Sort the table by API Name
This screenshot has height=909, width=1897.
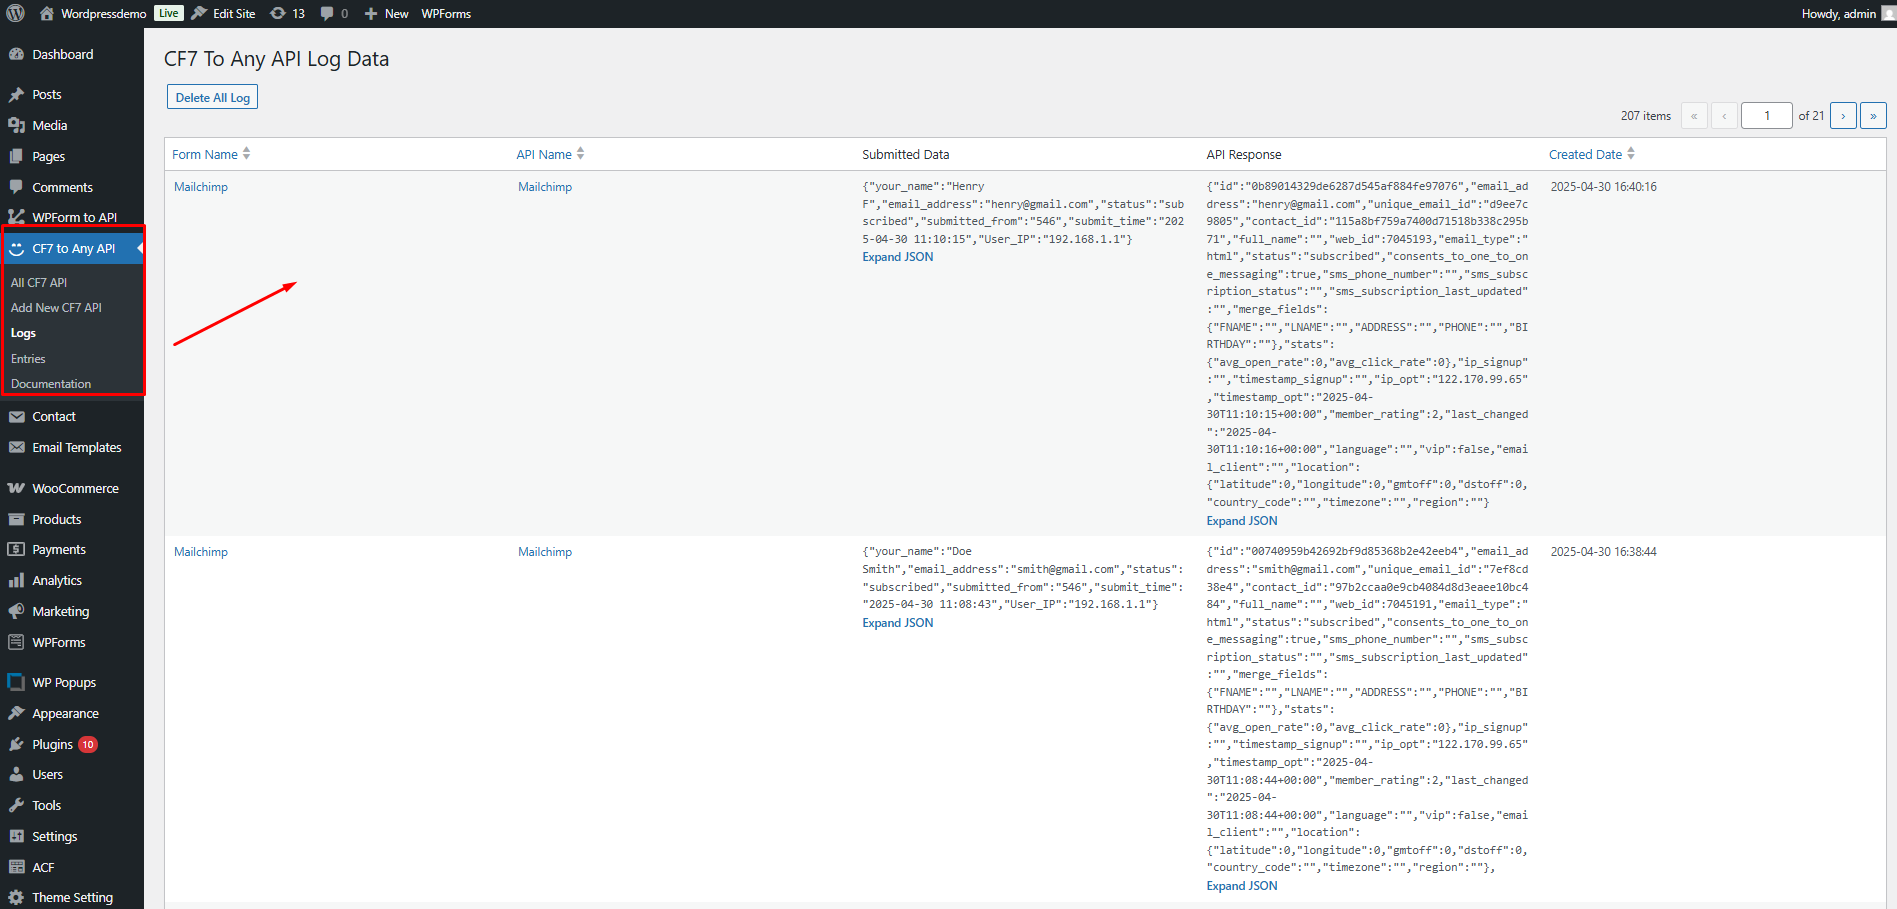click(550, 154)
